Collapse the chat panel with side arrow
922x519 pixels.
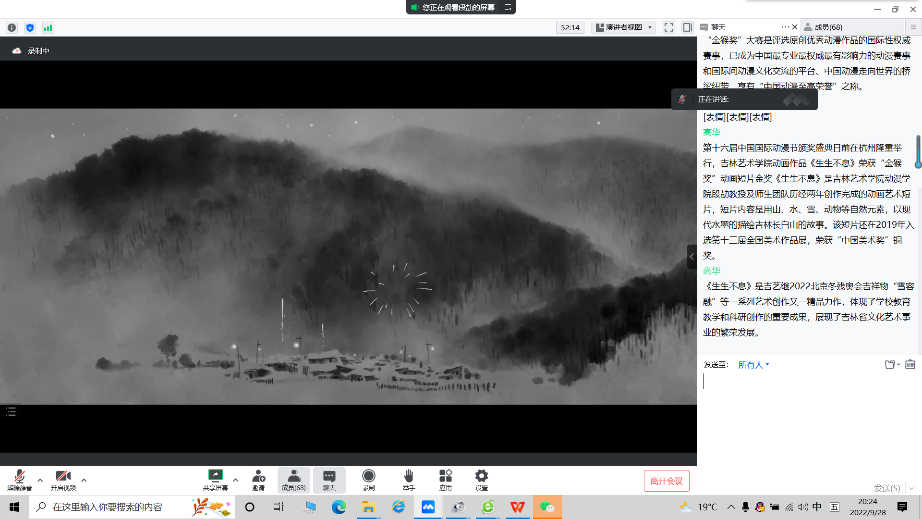pyautogui.click(x=692, y=257)
